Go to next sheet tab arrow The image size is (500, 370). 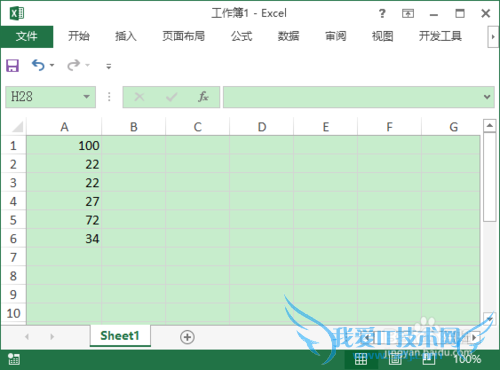click(52, 337)
